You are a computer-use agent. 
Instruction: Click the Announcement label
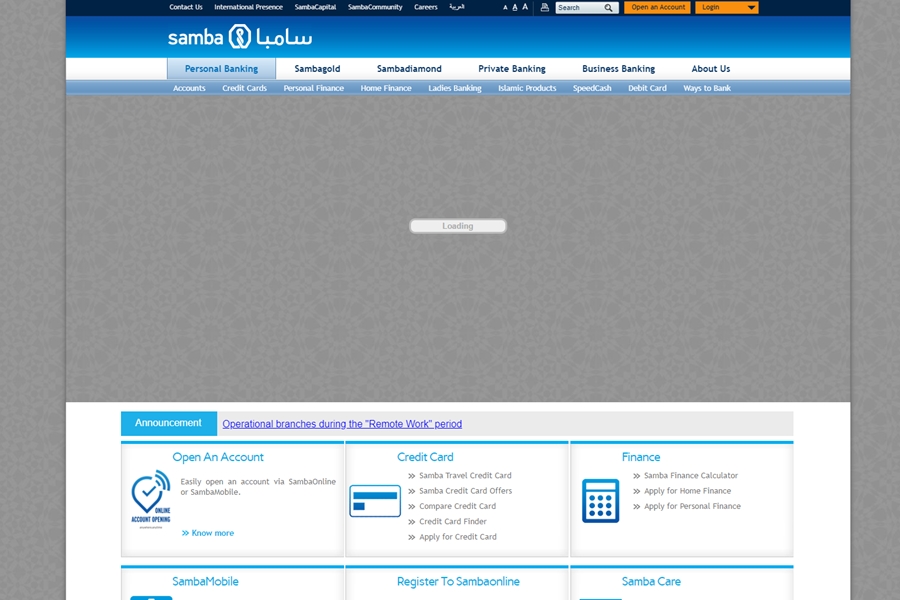[169, 423]
